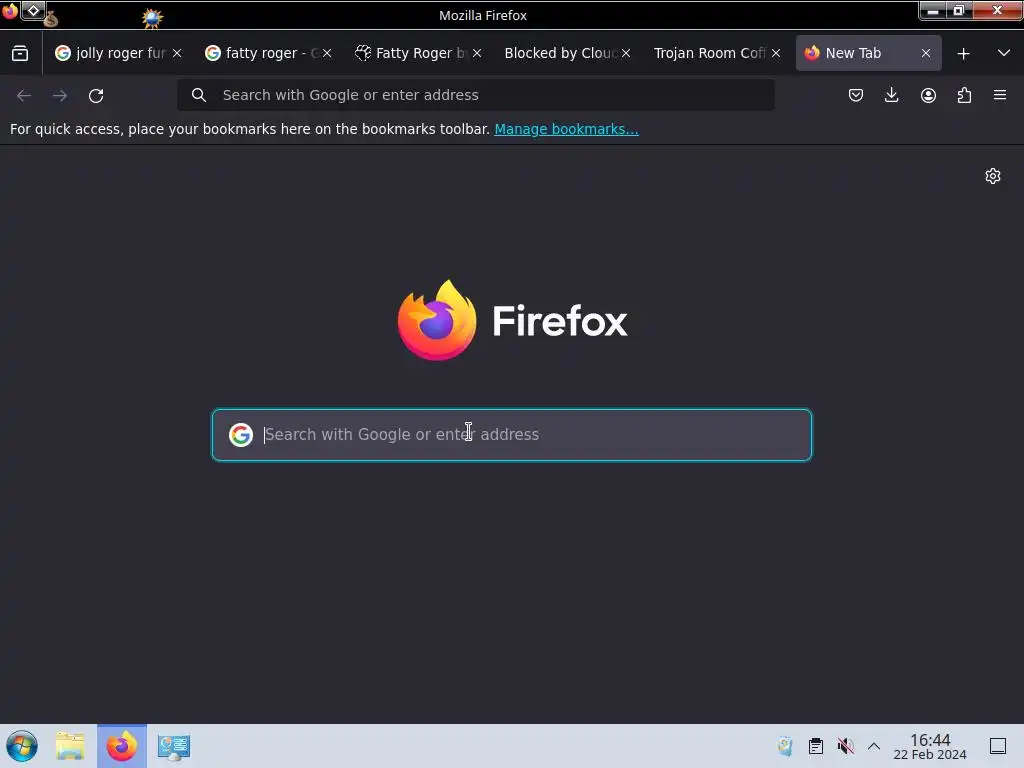Open the hamburger application menu
The image size is (1024, 768).
[1000, 95]
